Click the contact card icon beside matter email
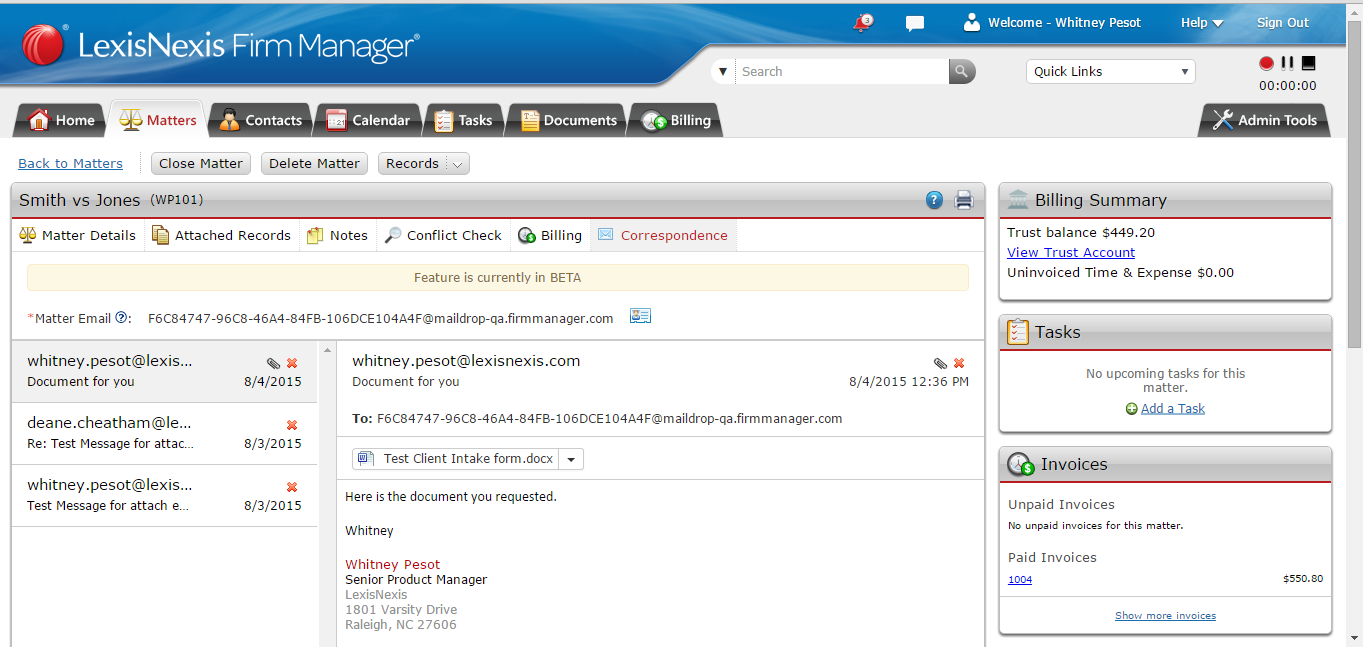1363x647 pixels. 640,316
